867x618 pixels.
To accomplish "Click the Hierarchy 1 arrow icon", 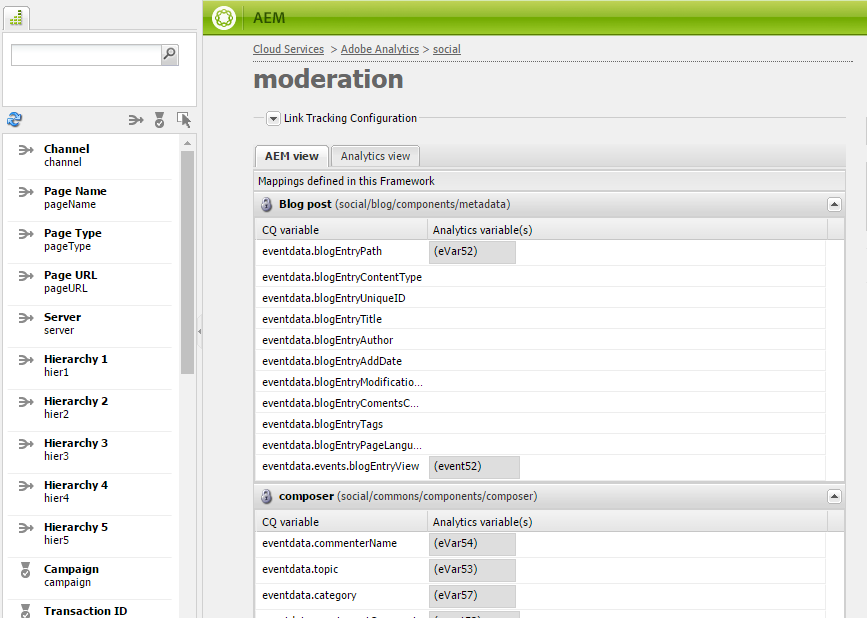I will [x=26, y=360].
